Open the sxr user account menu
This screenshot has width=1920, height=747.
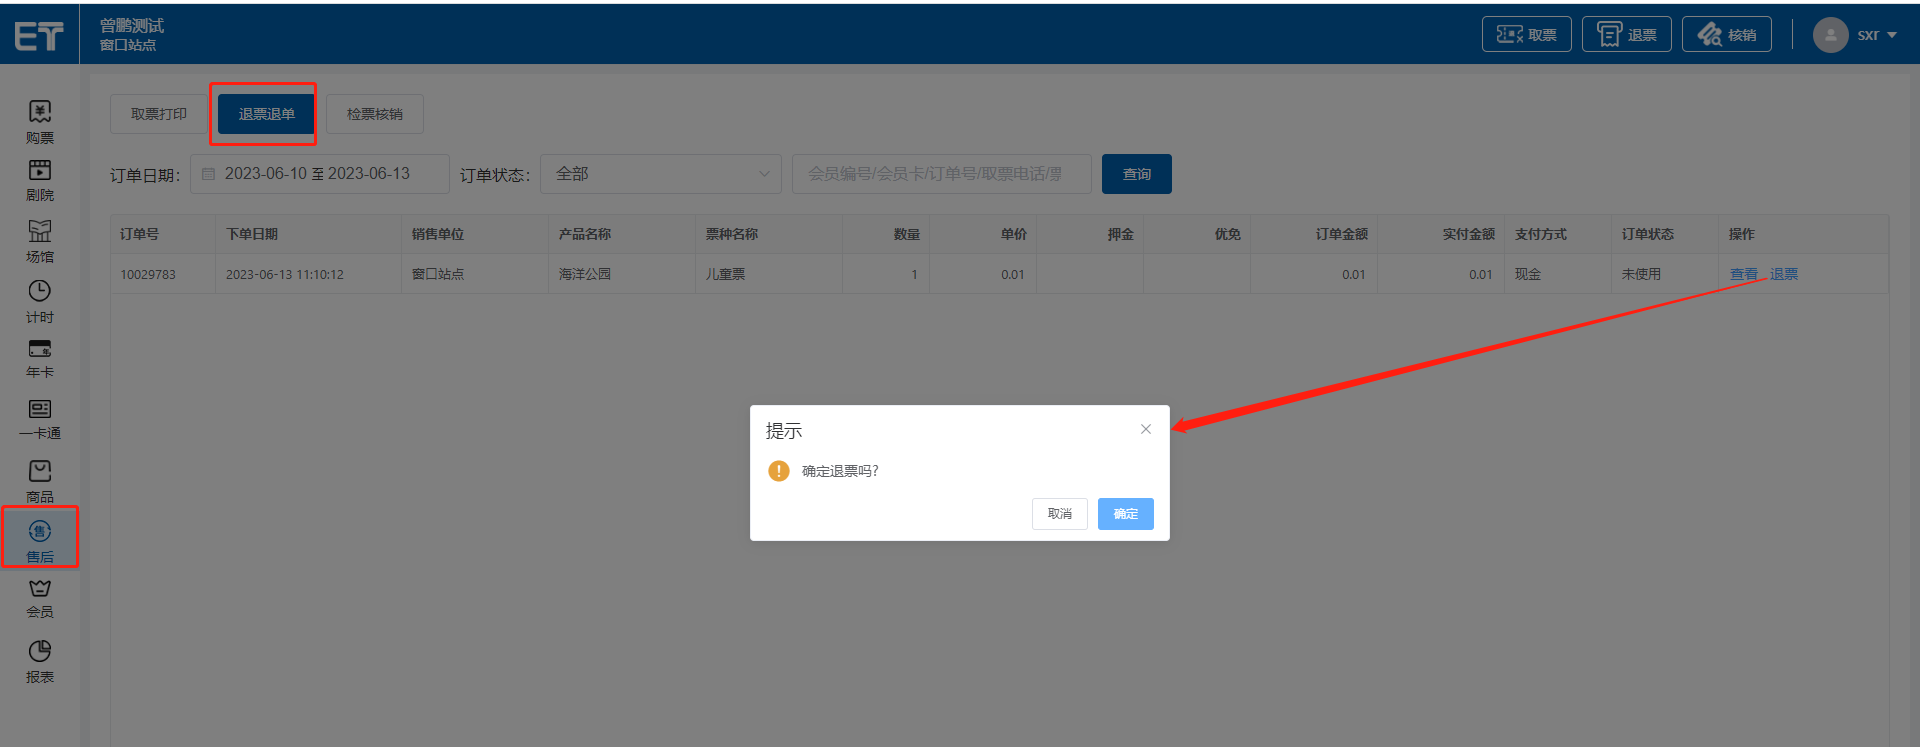[x=1856, y=35]
